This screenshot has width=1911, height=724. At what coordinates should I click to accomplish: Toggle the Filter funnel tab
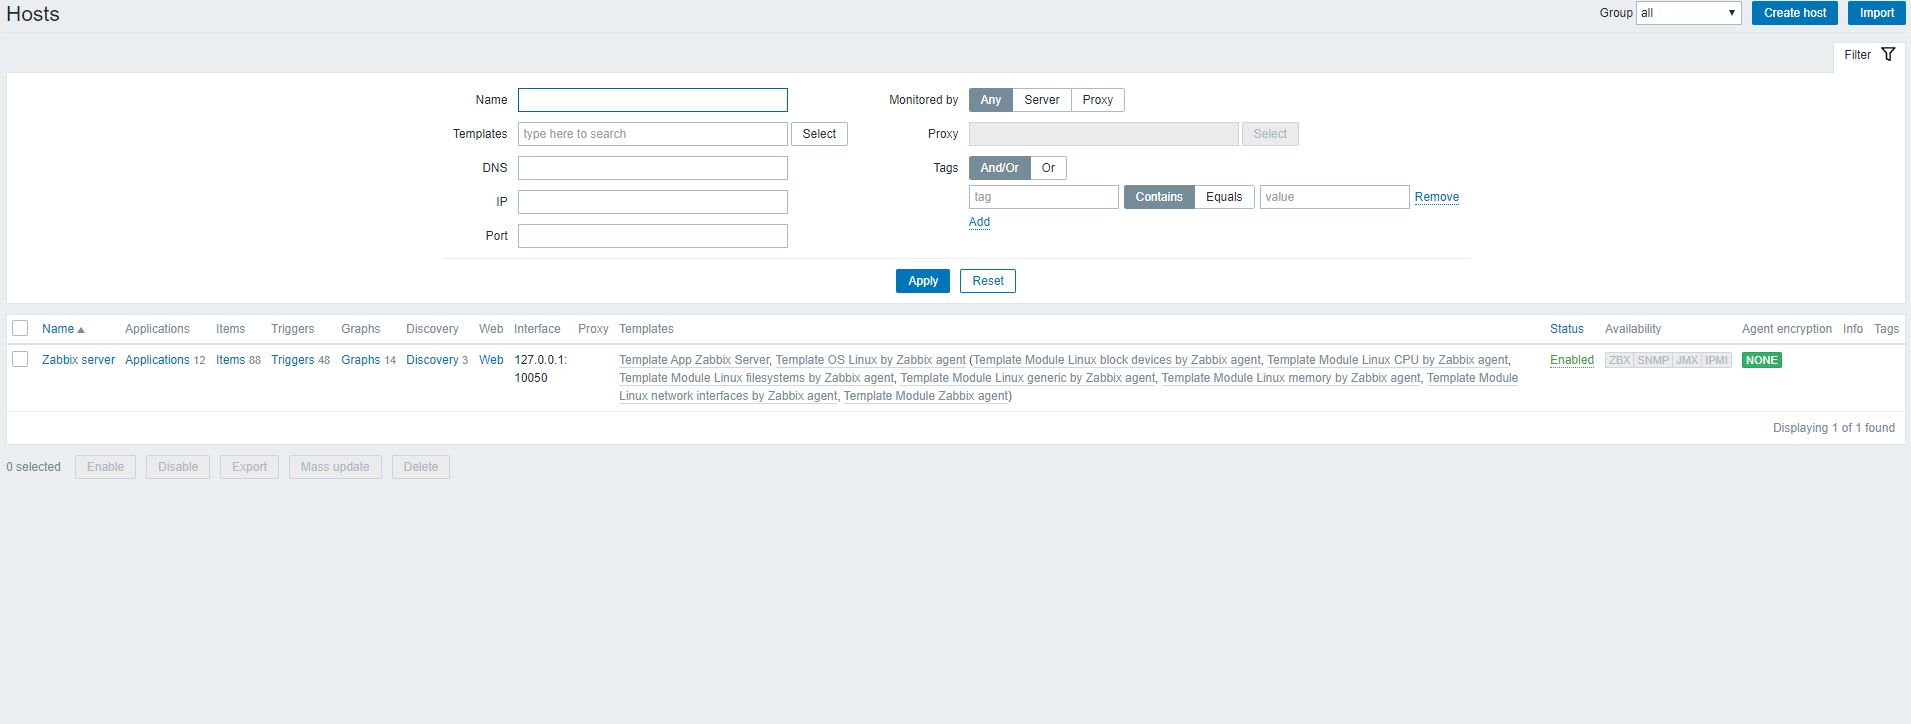click(1869, 55)
